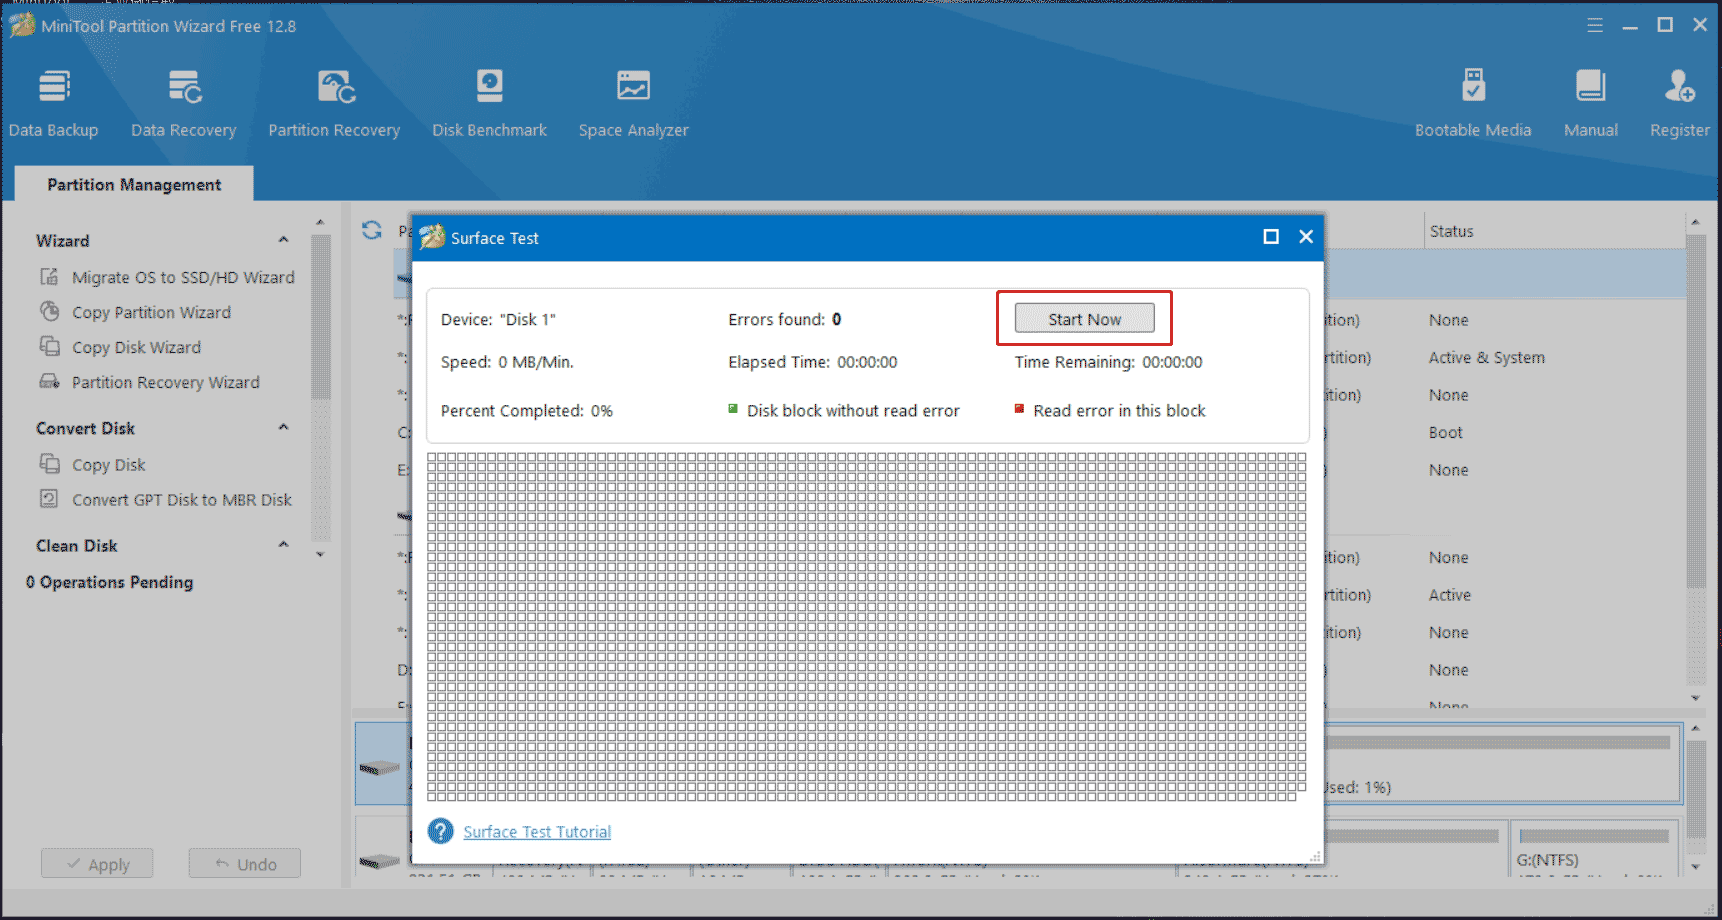This screenshot has height=920, width=1722.
Task: Click the red 'Read error in this block' legend
Action: tap(1110, 411)
